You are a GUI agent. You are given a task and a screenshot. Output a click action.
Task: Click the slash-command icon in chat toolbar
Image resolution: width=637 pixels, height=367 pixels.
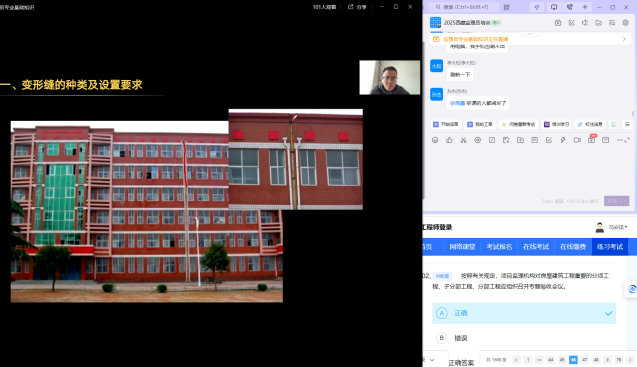(492, 140)
